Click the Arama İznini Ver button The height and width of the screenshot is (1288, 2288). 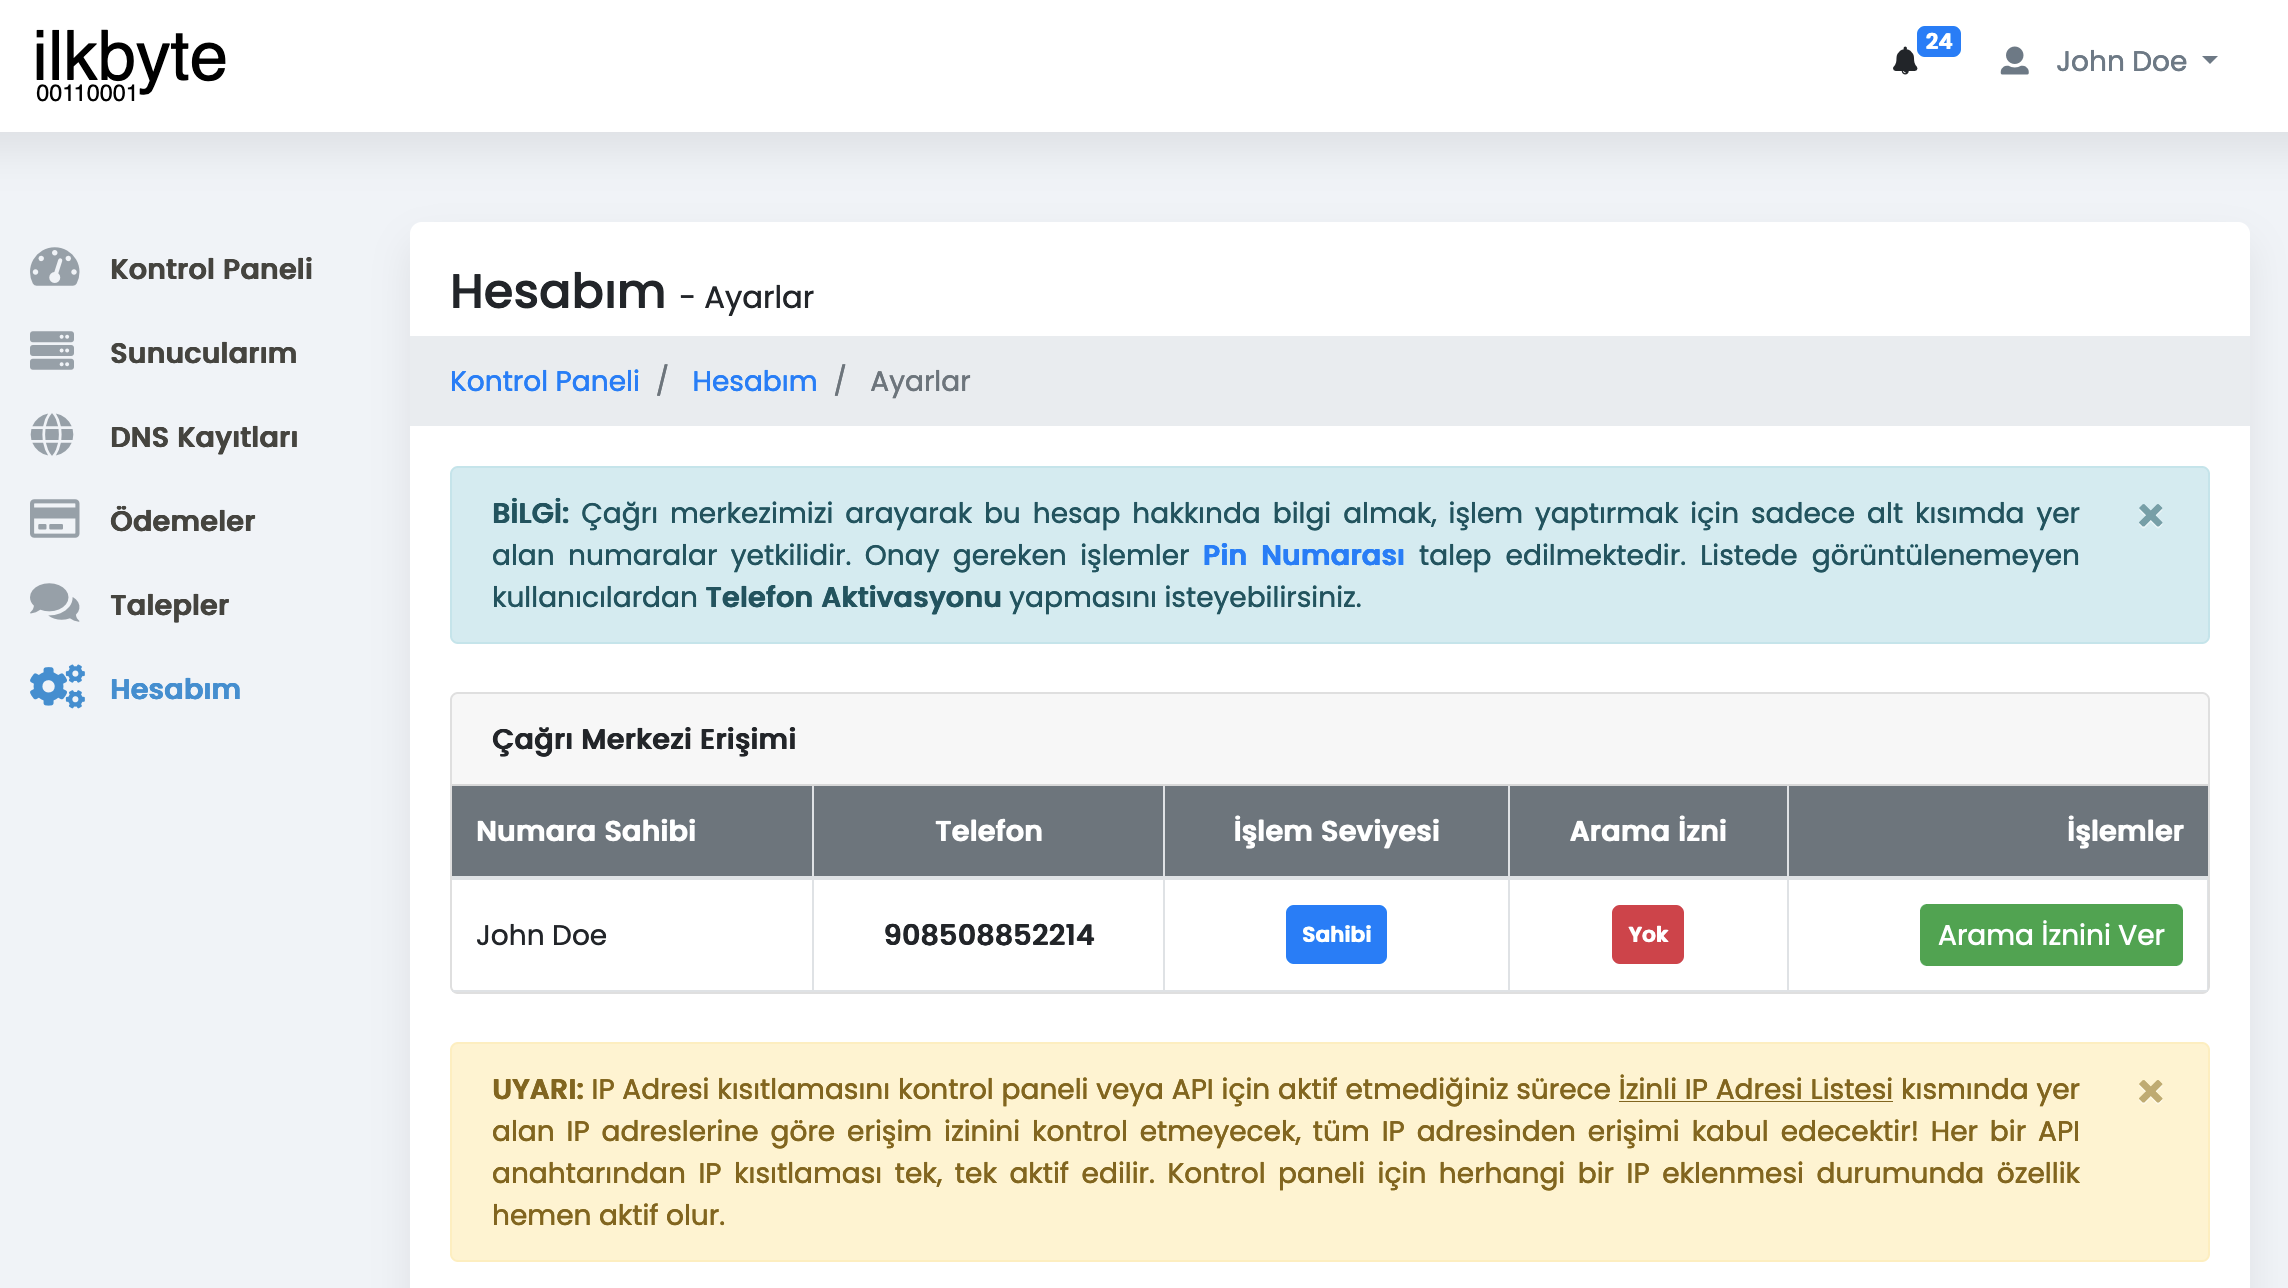click(2051, 935)
